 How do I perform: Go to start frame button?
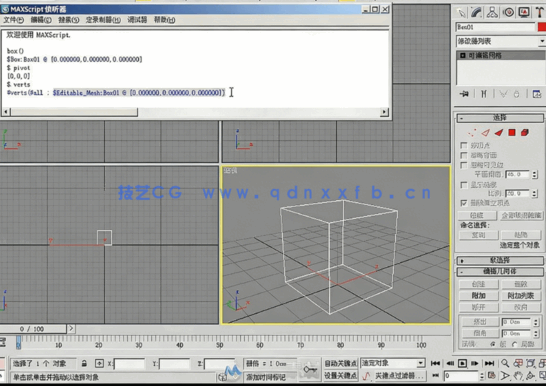click(436, 363)
